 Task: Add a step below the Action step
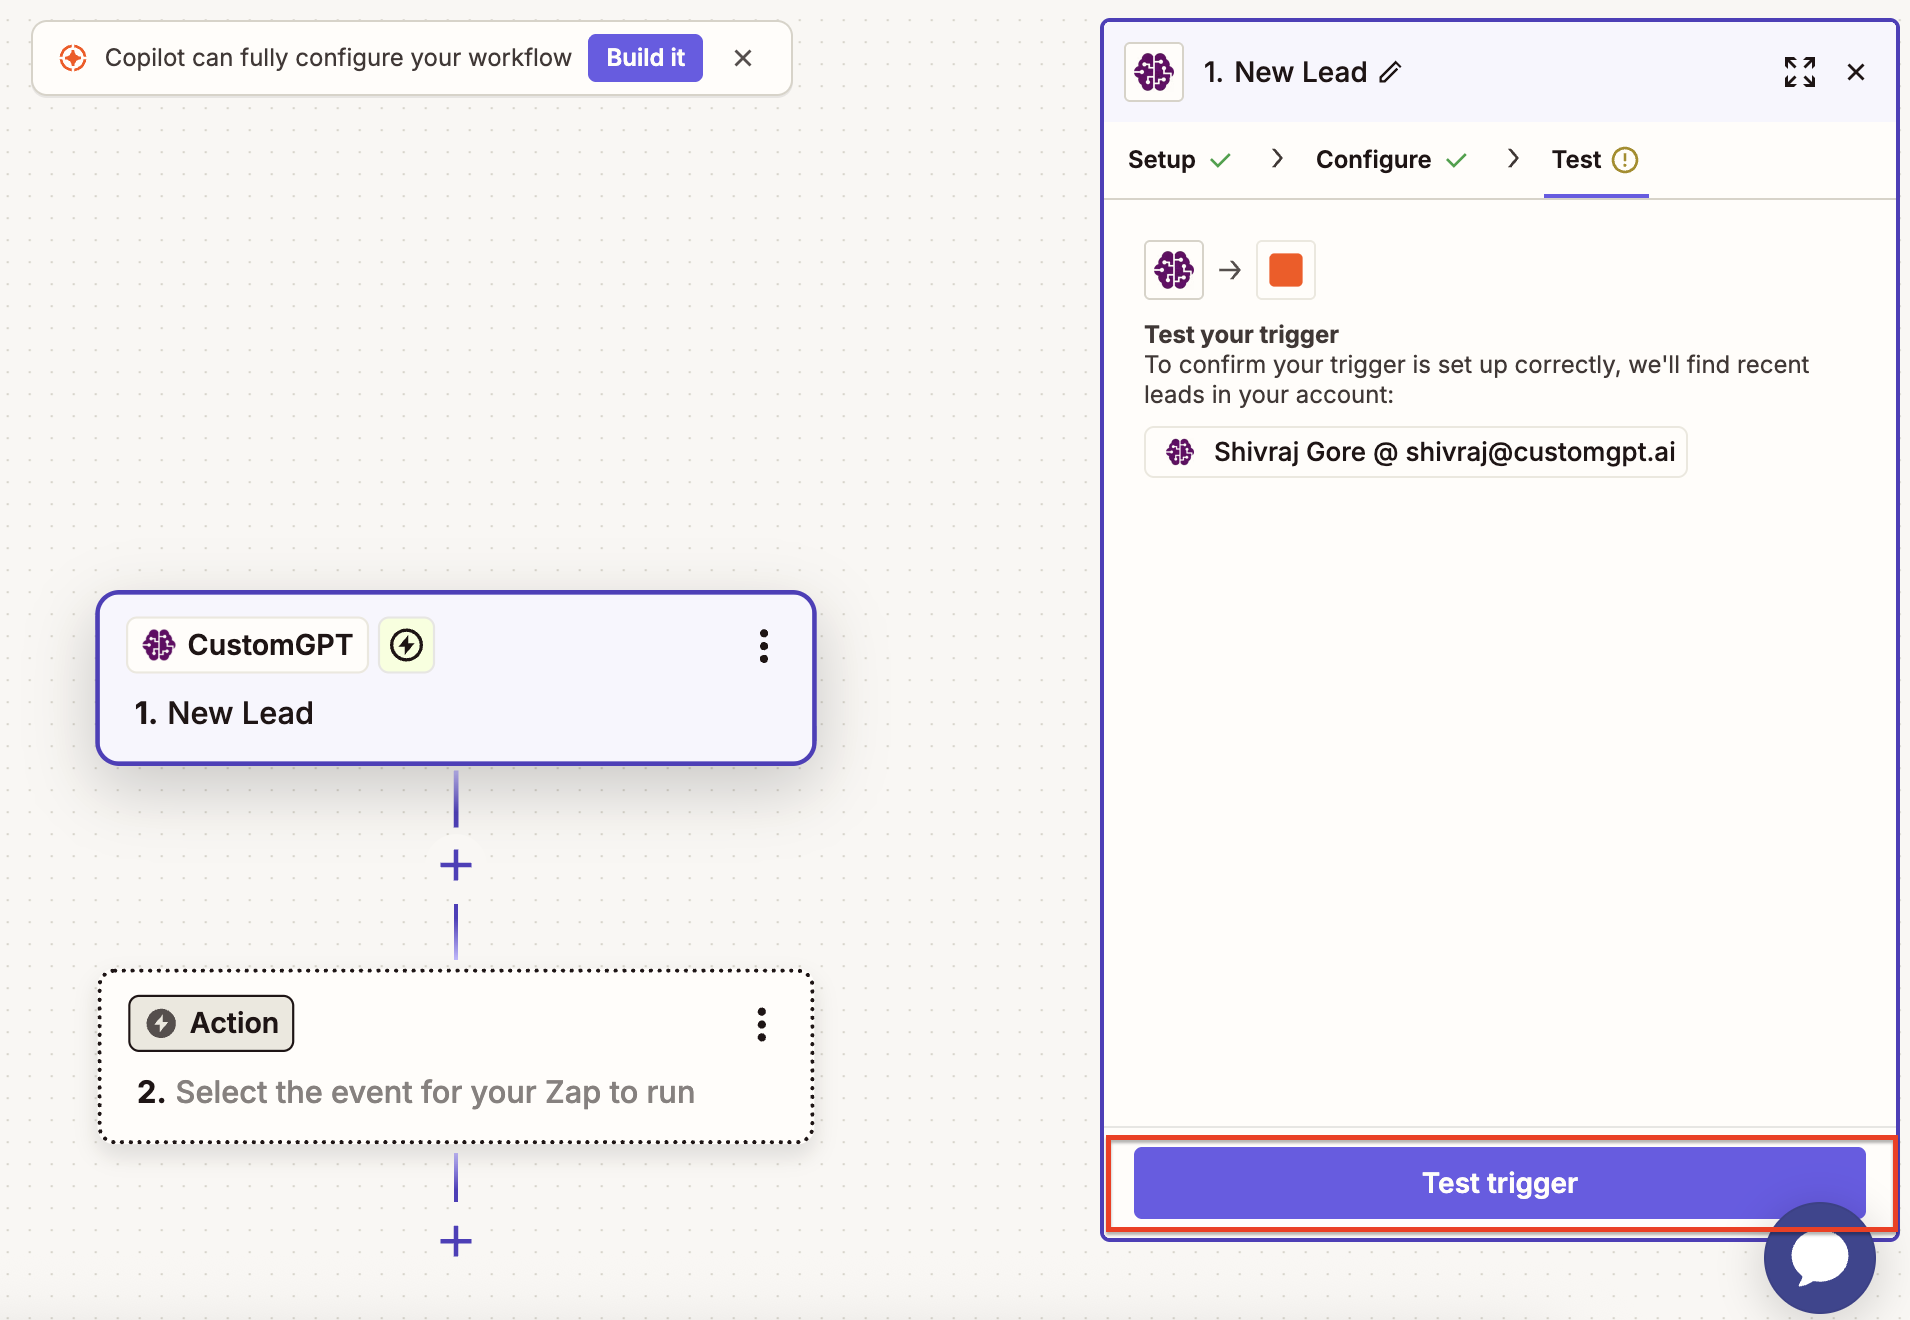tap(456, 1241)
